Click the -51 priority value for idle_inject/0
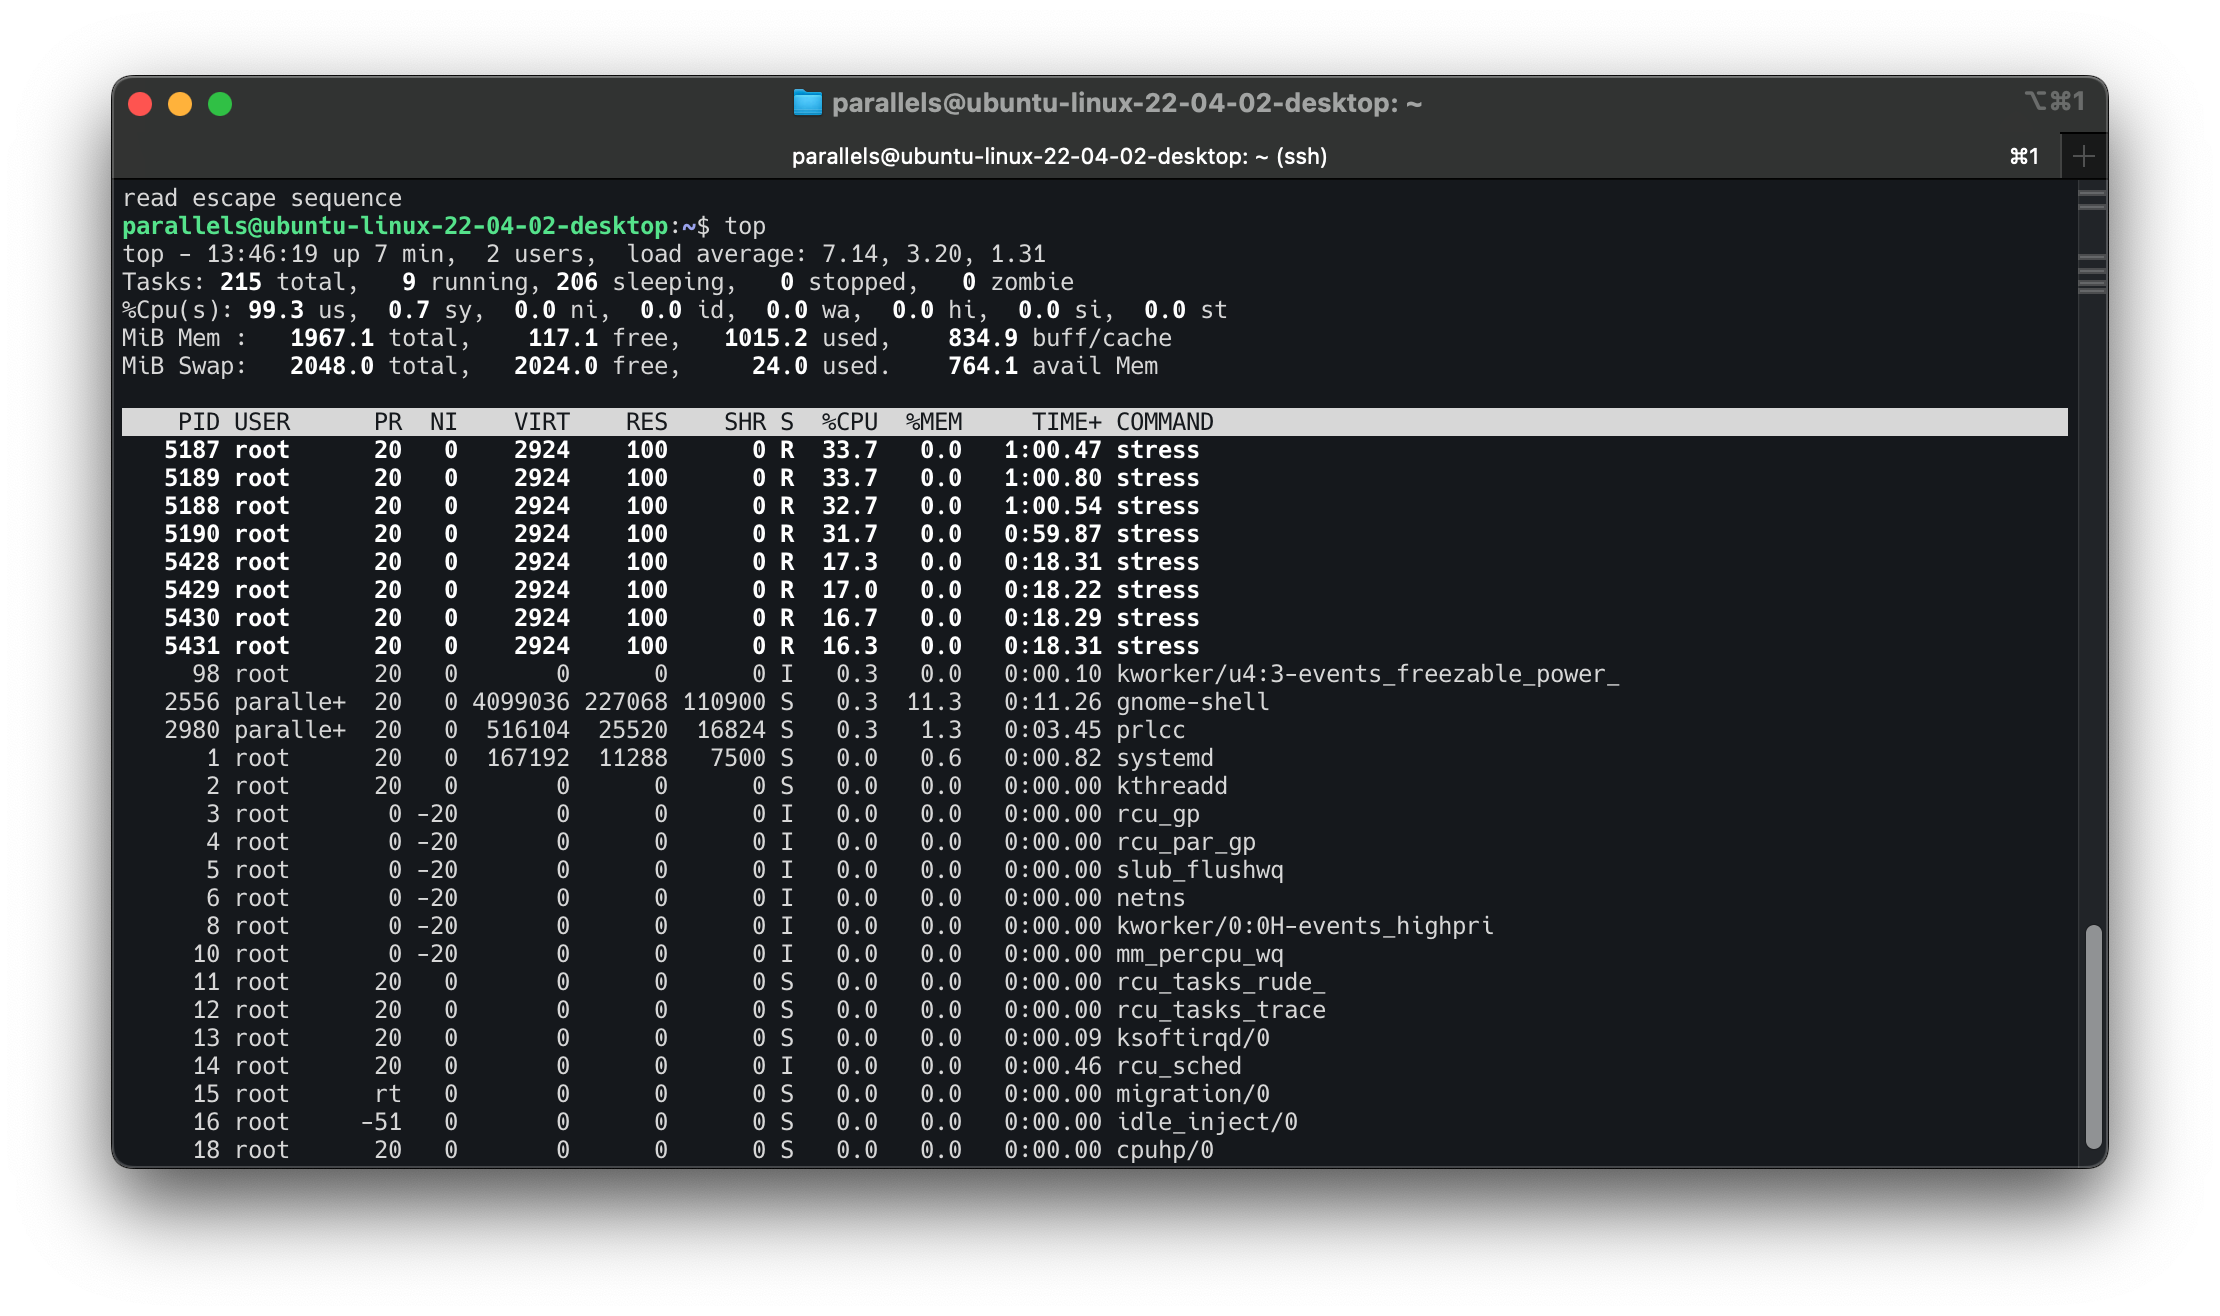 pos(381,1122)
